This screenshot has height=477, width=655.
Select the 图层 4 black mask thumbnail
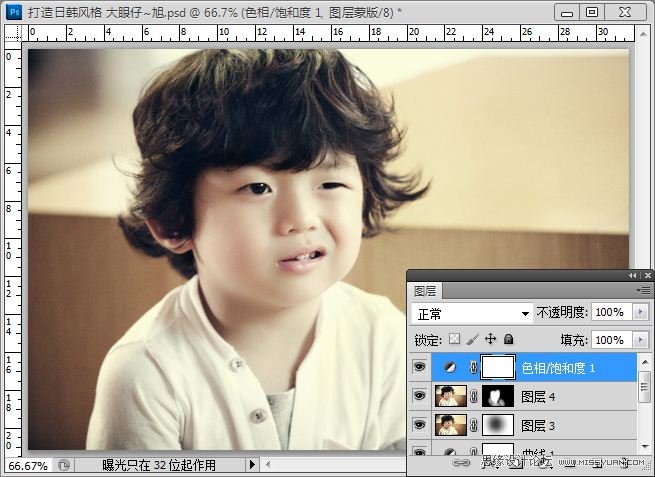coord(498,396)
